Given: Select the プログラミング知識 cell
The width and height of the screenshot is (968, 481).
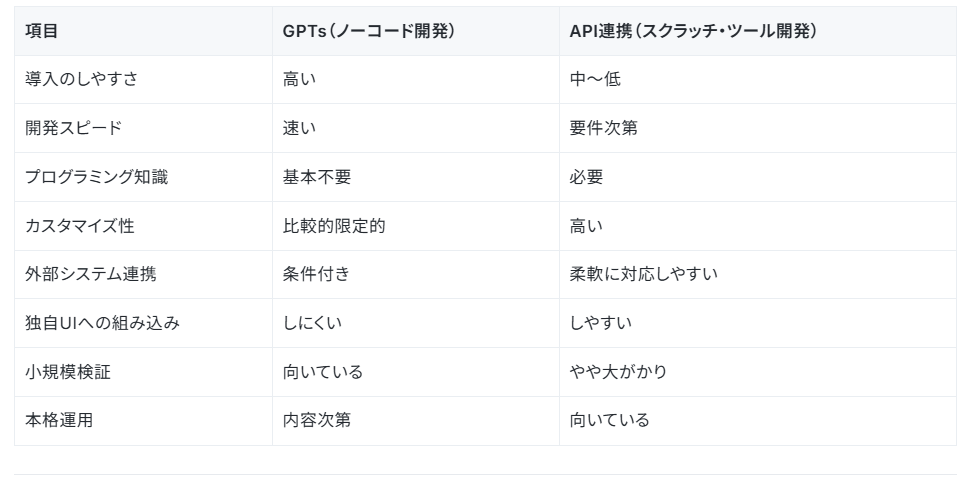Looking at the screenshot, I should 143,177.
